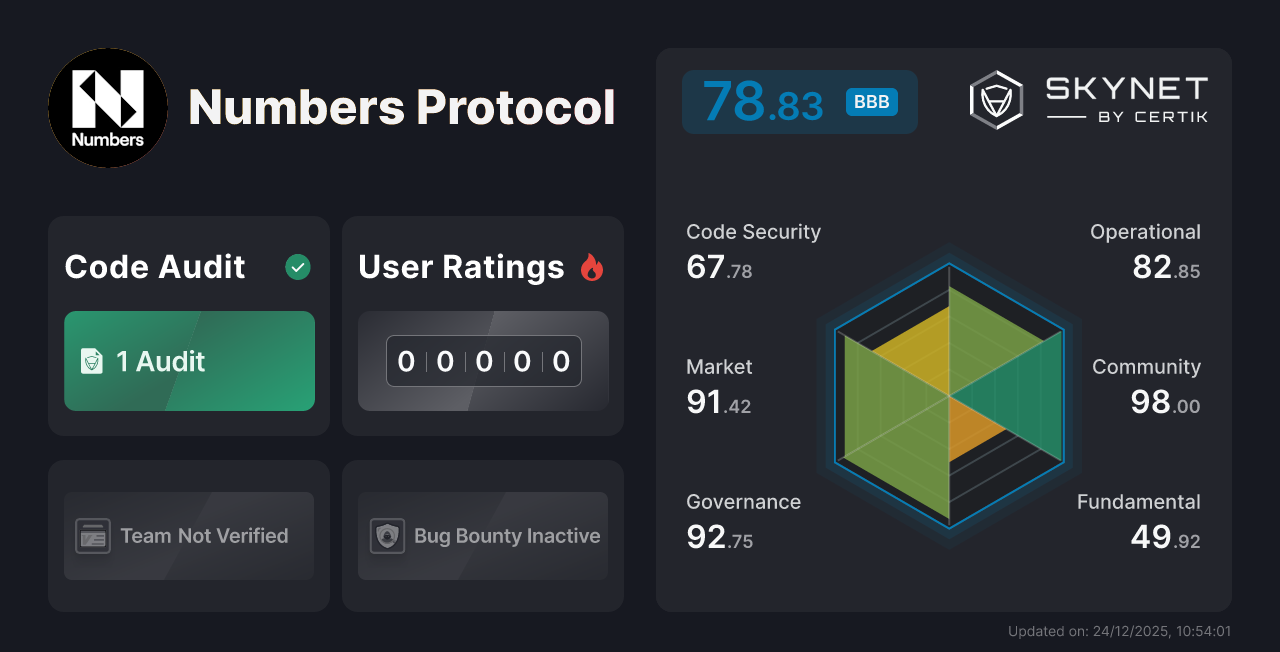Click the Team Not Verified button
The height and width of the screenshot is (652, 1280).
(x=189, y=536)
